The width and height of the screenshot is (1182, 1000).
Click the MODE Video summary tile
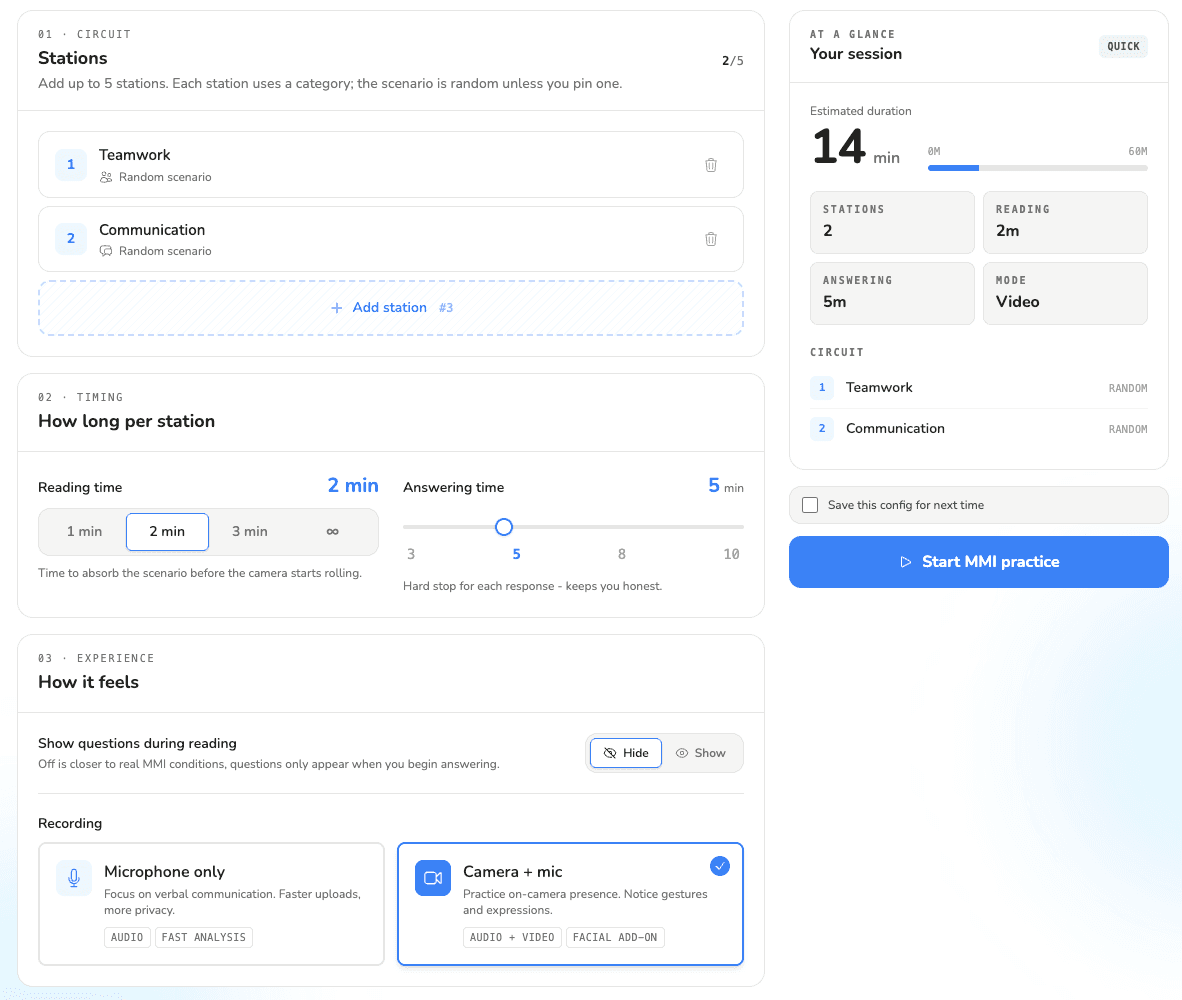[x=1065, y=293]
